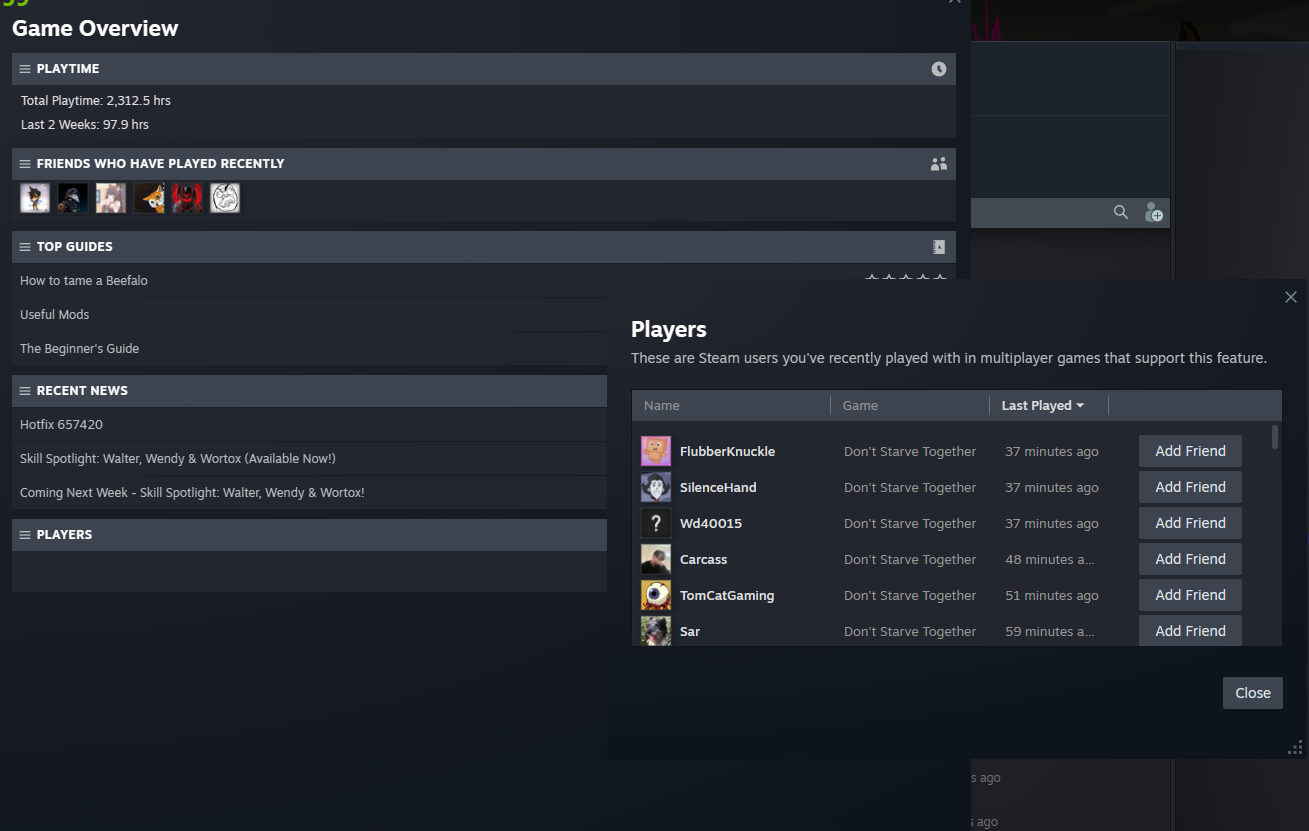This screenshot has height=831, width=1309.
Task: Open Coming Next Week Skill Spotlight news
Action: [192, 493]
